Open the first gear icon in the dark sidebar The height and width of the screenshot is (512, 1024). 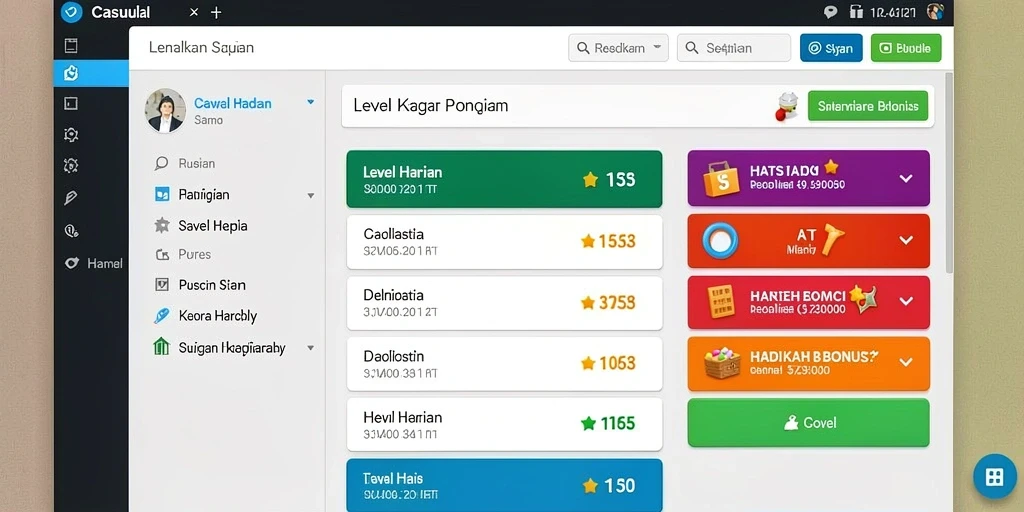(71, 135)
